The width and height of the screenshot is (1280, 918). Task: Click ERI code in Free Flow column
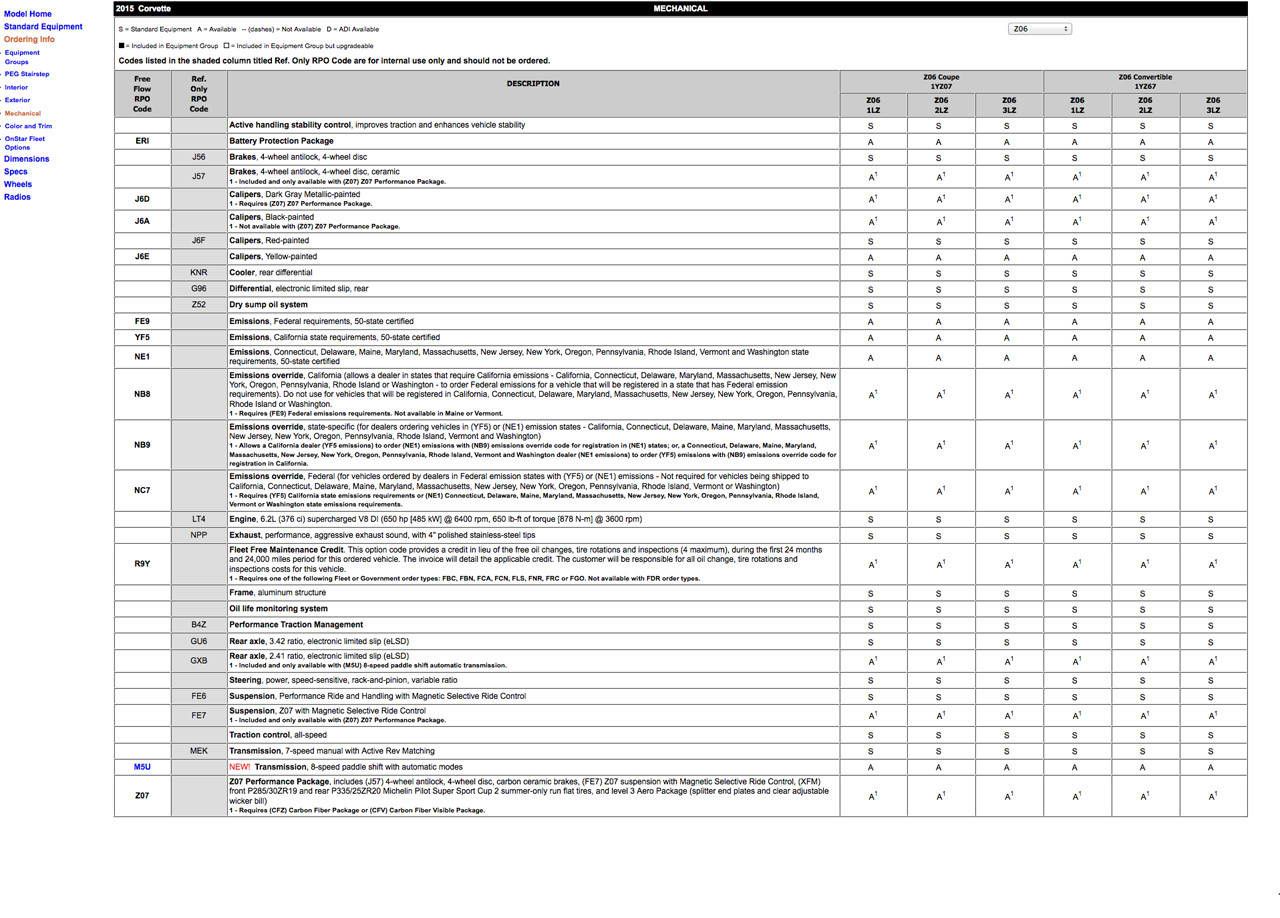[x=142, y=141]
